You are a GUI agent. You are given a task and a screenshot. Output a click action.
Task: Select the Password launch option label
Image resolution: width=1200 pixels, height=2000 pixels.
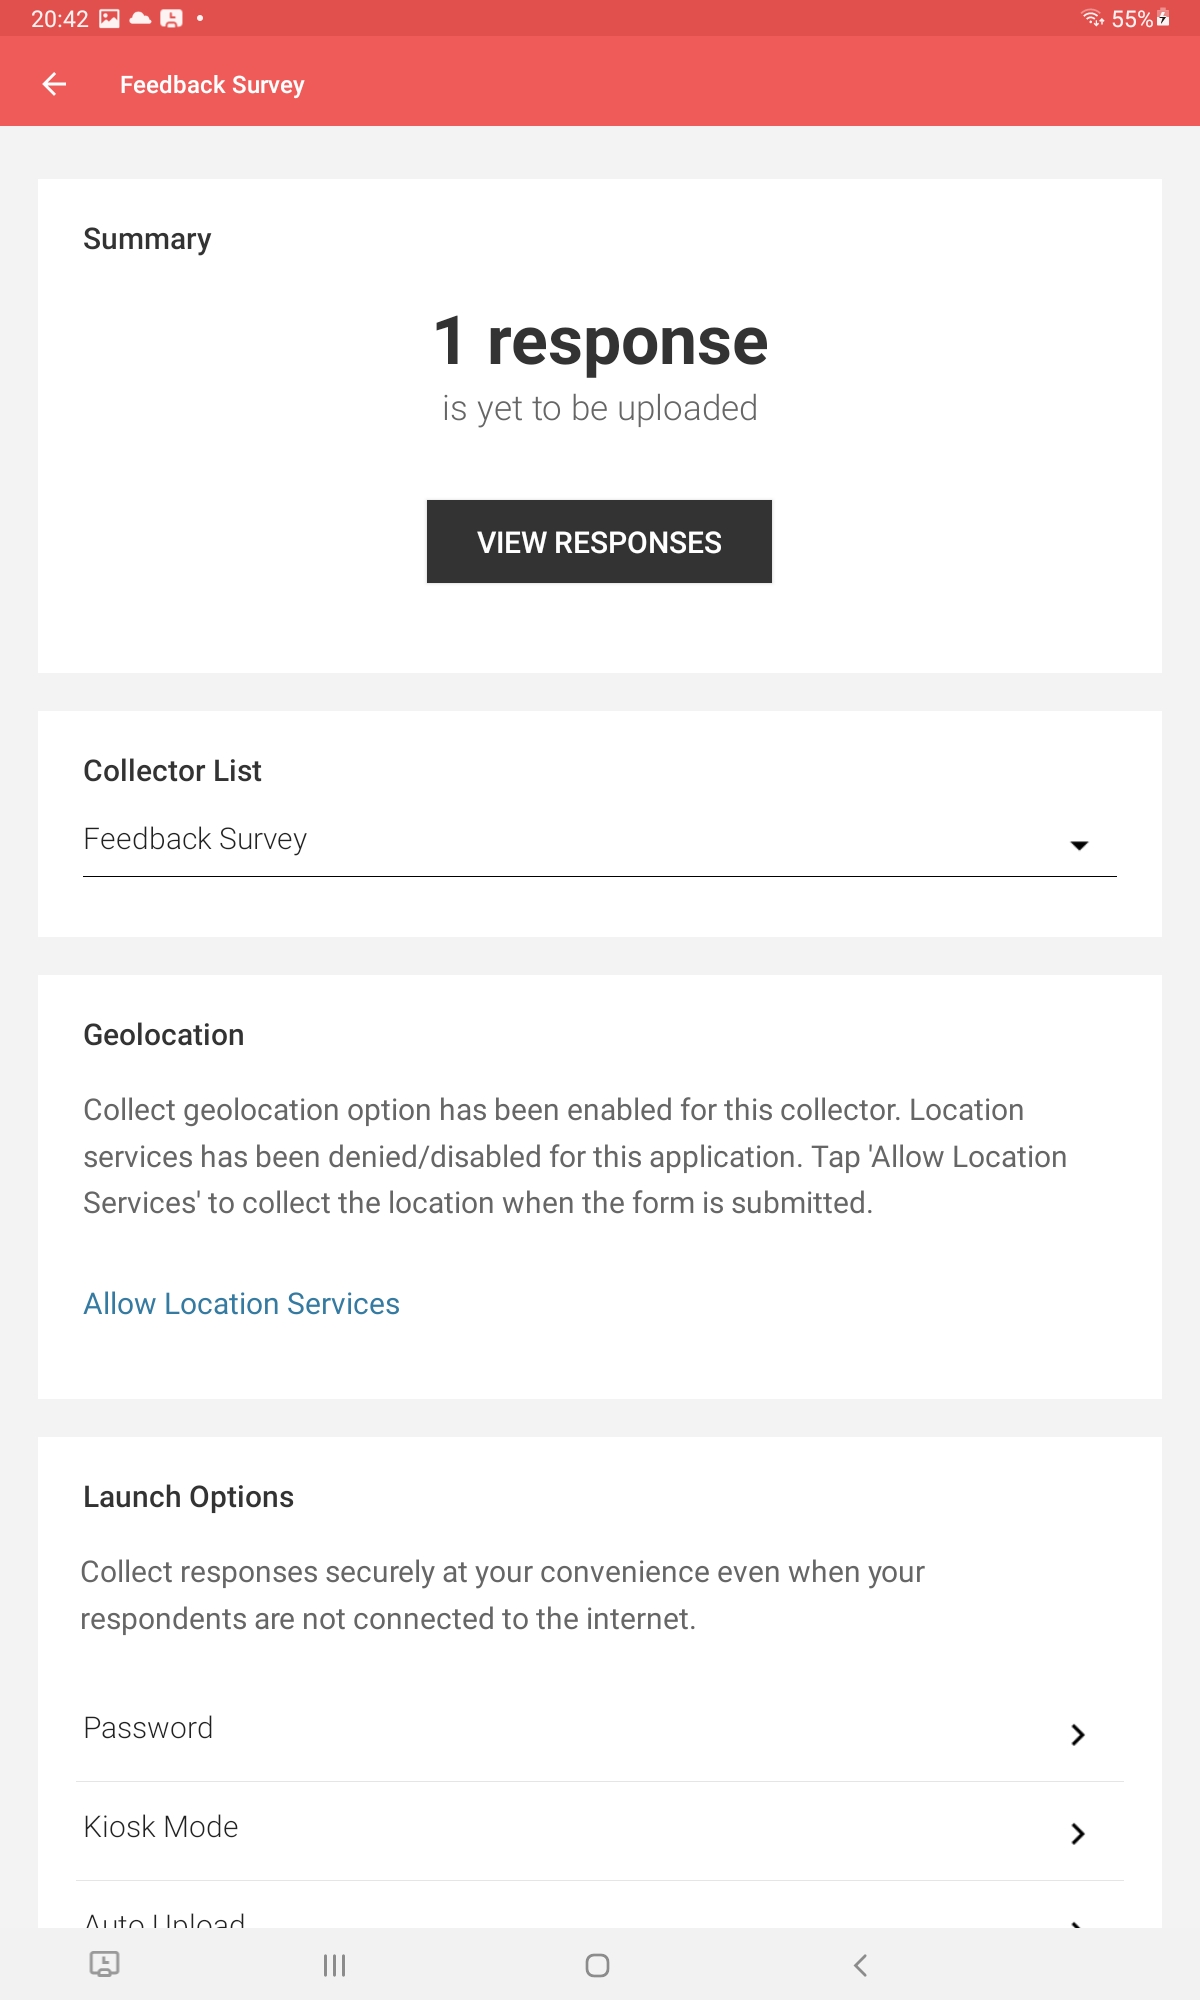tap(148, 1728)
